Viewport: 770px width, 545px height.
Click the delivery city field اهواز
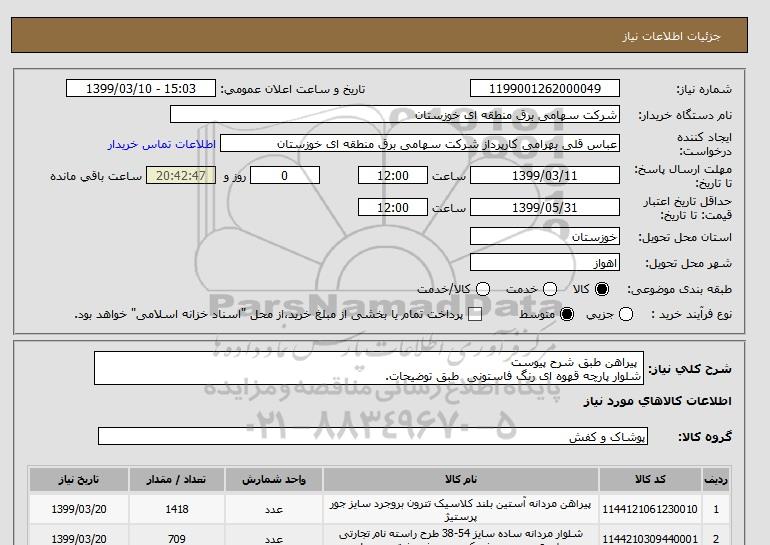click(545, 263)
